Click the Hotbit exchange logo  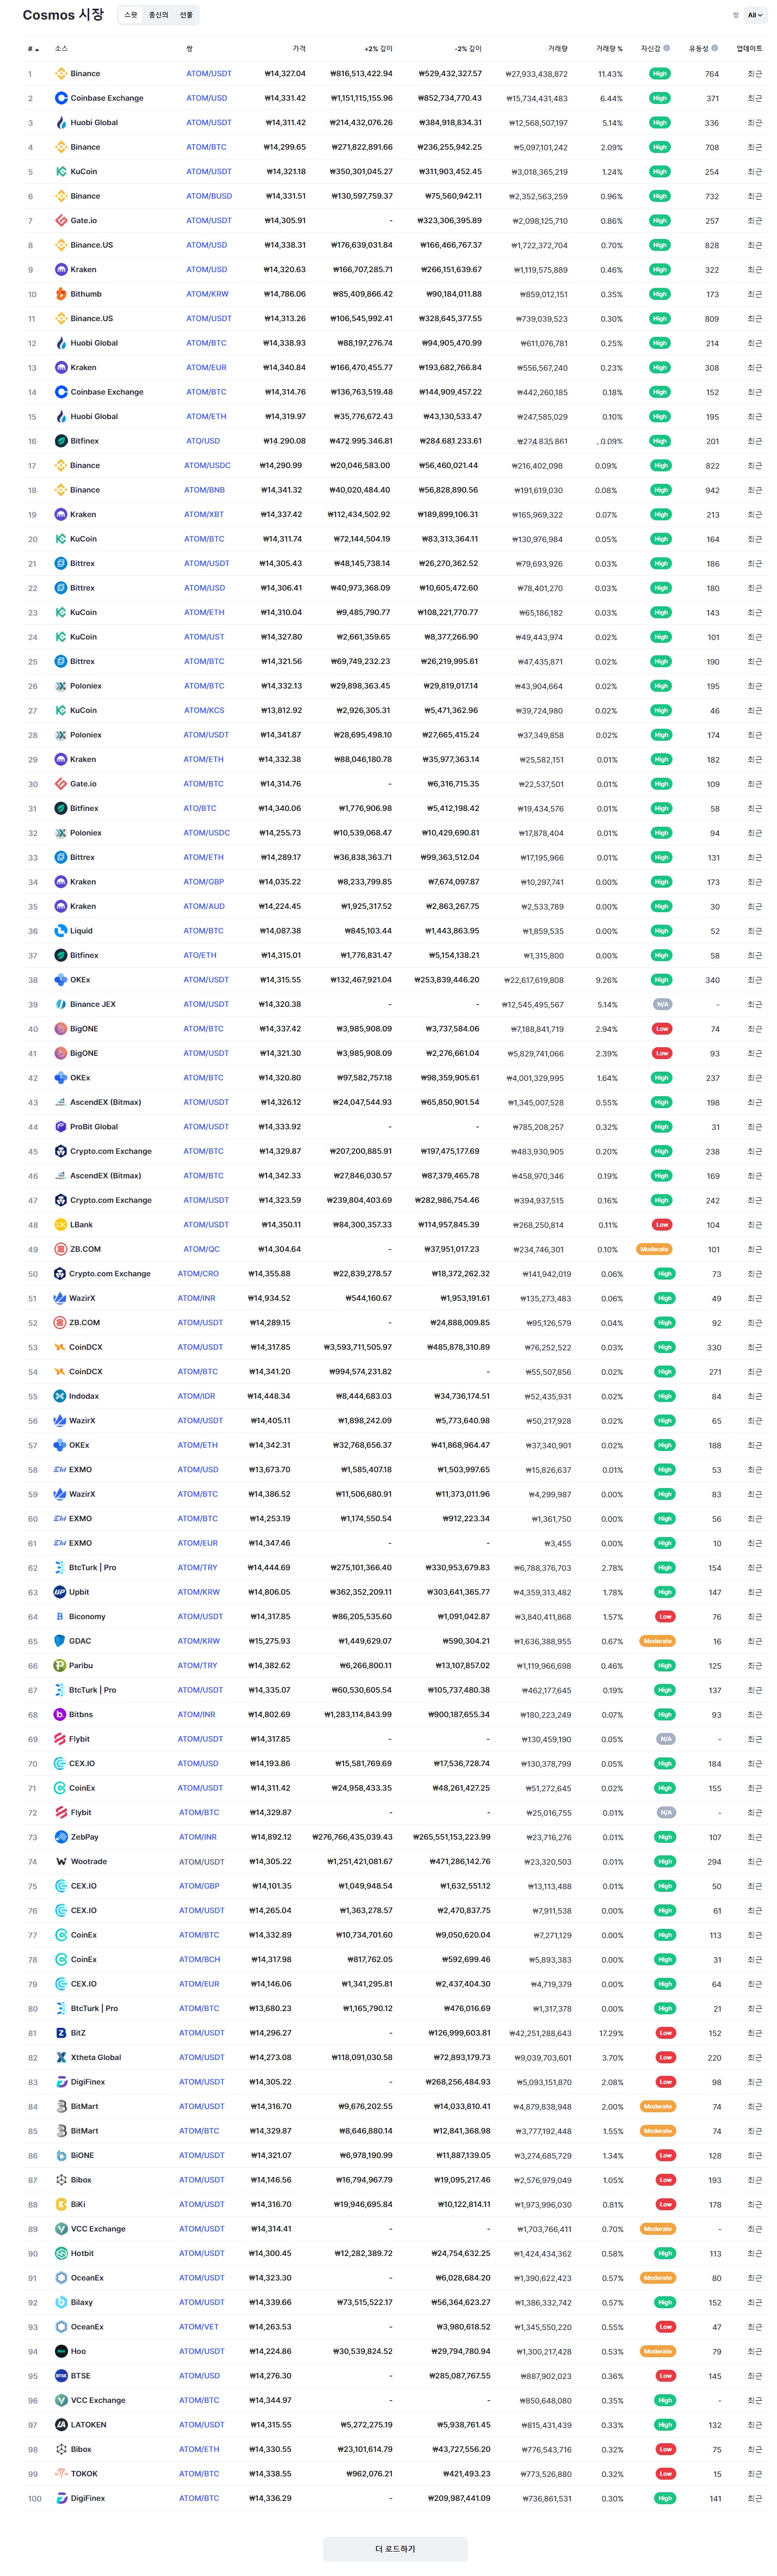(61, 2254)
